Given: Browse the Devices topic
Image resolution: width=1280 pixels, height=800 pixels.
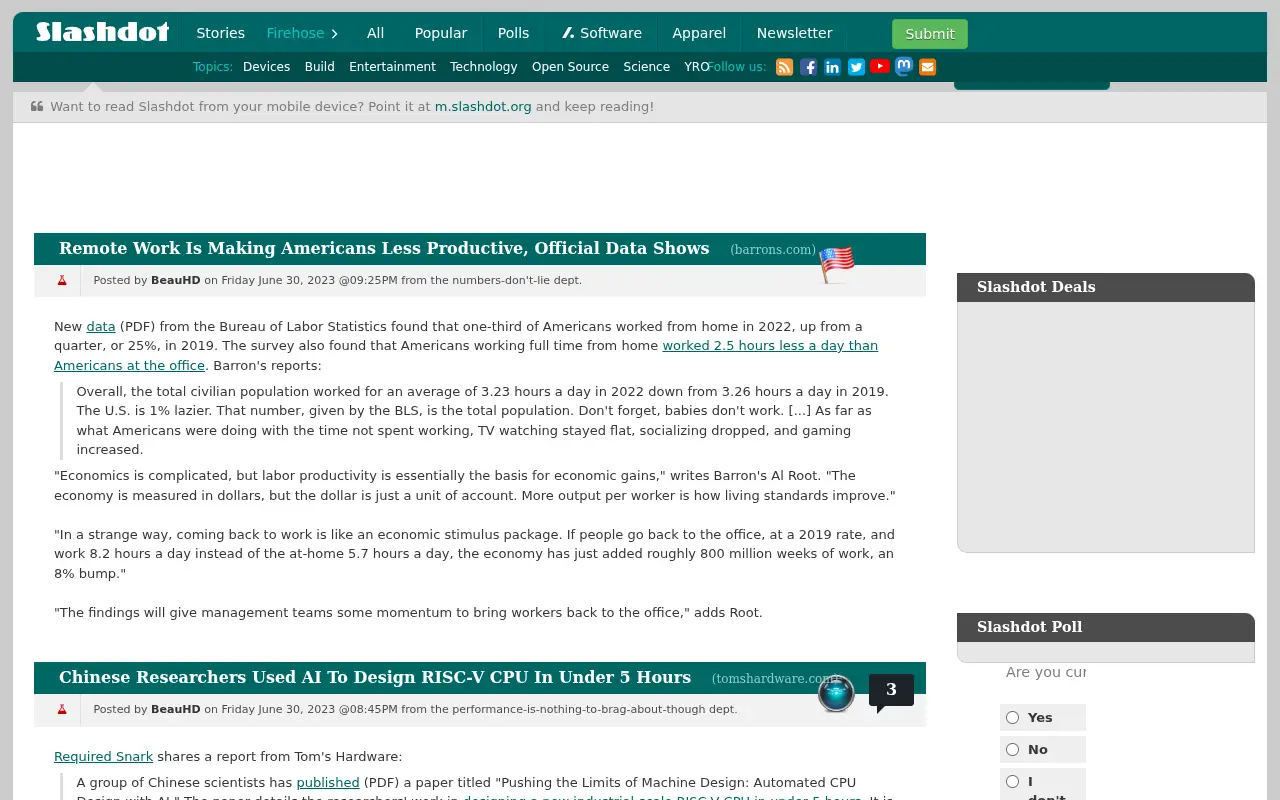Looking at the screenshot, I should [266, 67].
